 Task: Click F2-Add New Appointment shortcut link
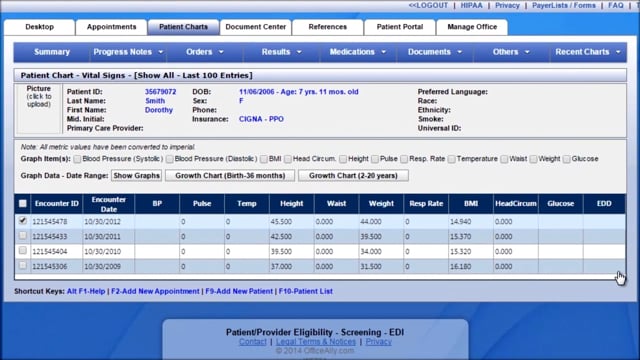click(155, 291)
